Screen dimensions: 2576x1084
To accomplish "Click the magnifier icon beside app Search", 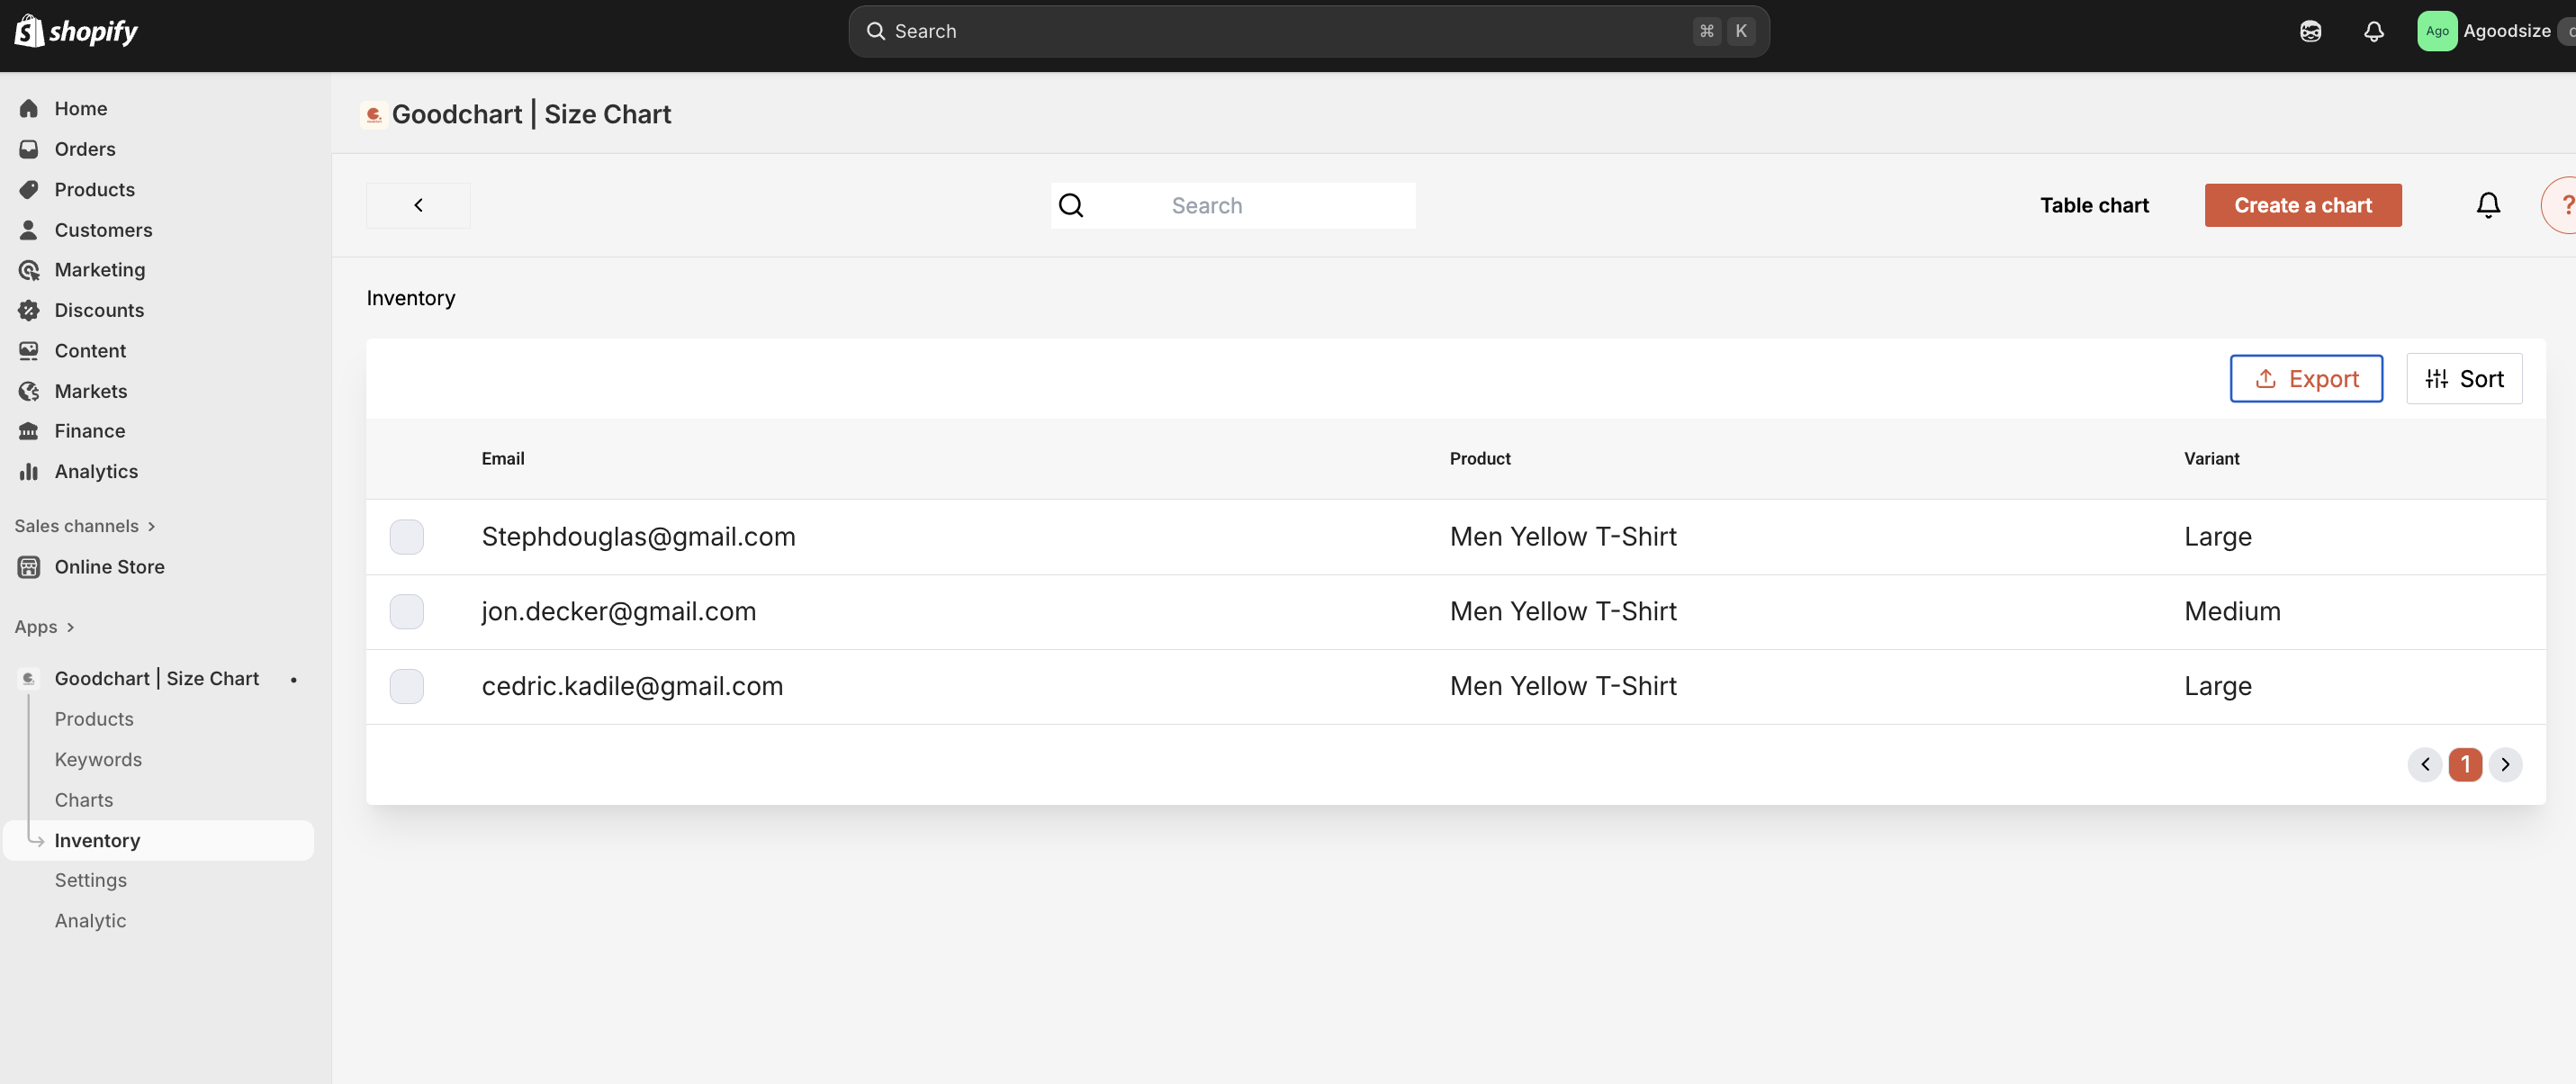I will coord(1071,205).
